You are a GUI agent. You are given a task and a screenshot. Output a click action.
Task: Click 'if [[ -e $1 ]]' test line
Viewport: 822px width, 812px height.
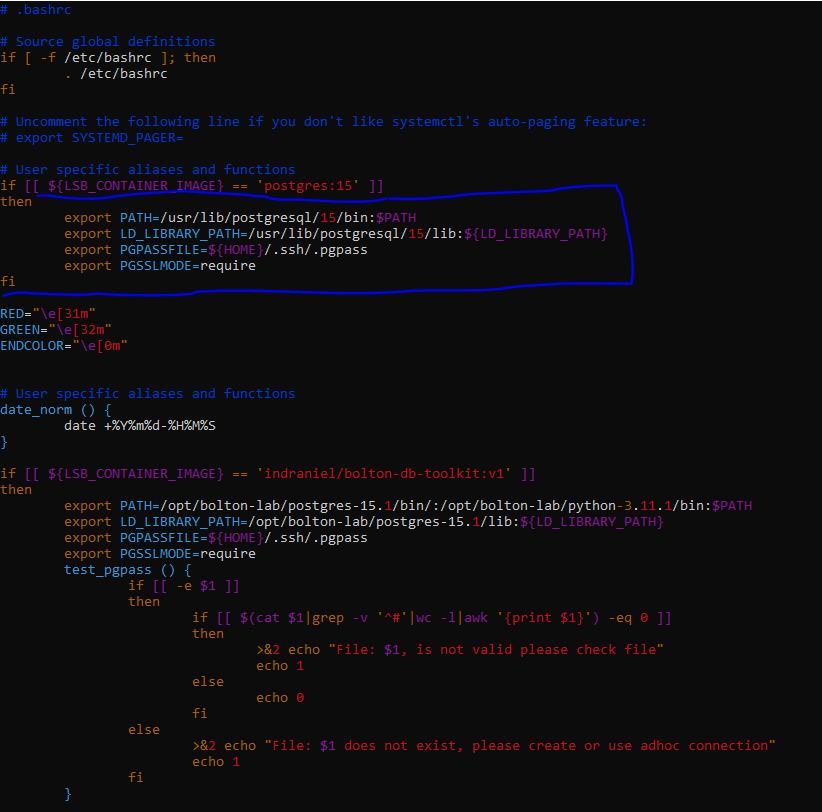183,586
